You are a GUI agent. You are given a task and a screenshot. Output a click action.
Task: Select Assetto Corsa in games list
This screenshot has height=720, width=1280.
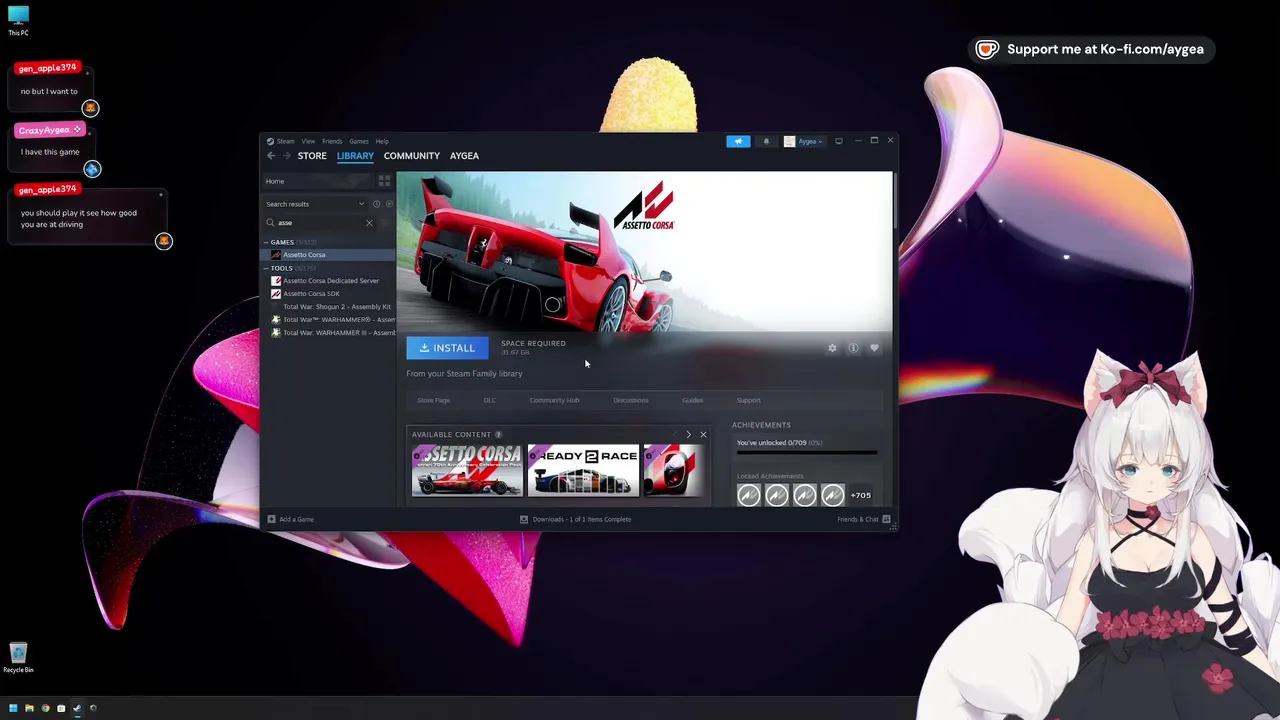point(329,255)
